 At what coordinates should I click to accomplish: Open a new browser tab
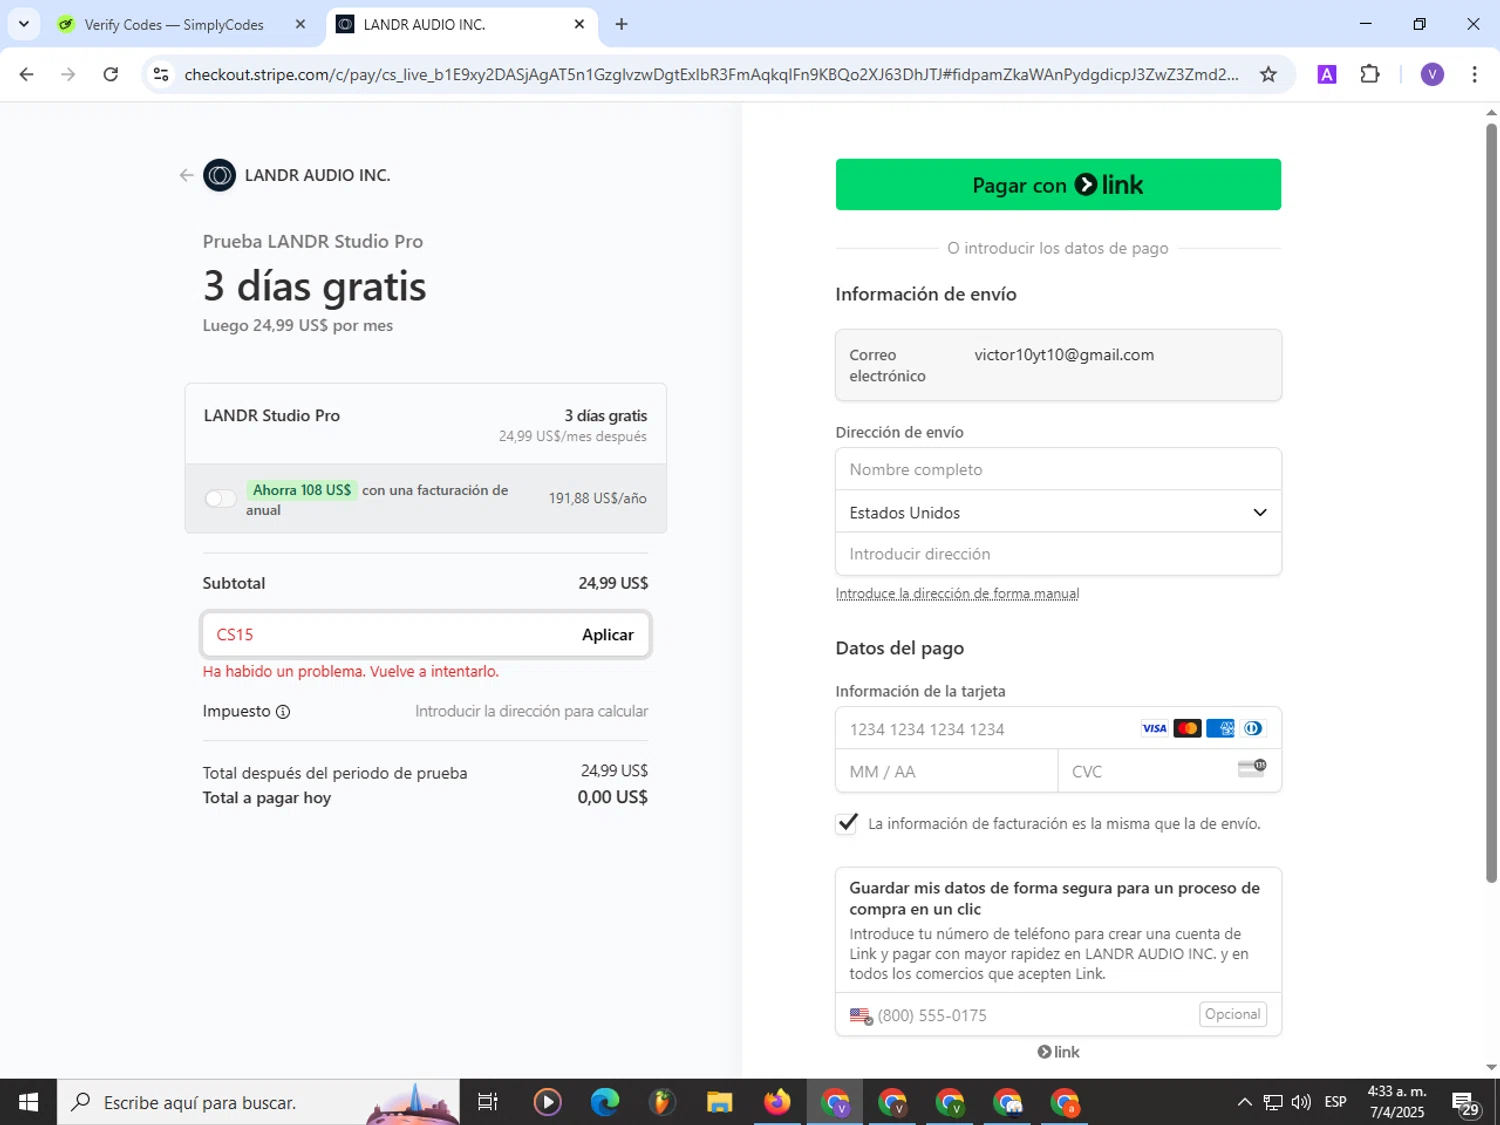(621, 24)
